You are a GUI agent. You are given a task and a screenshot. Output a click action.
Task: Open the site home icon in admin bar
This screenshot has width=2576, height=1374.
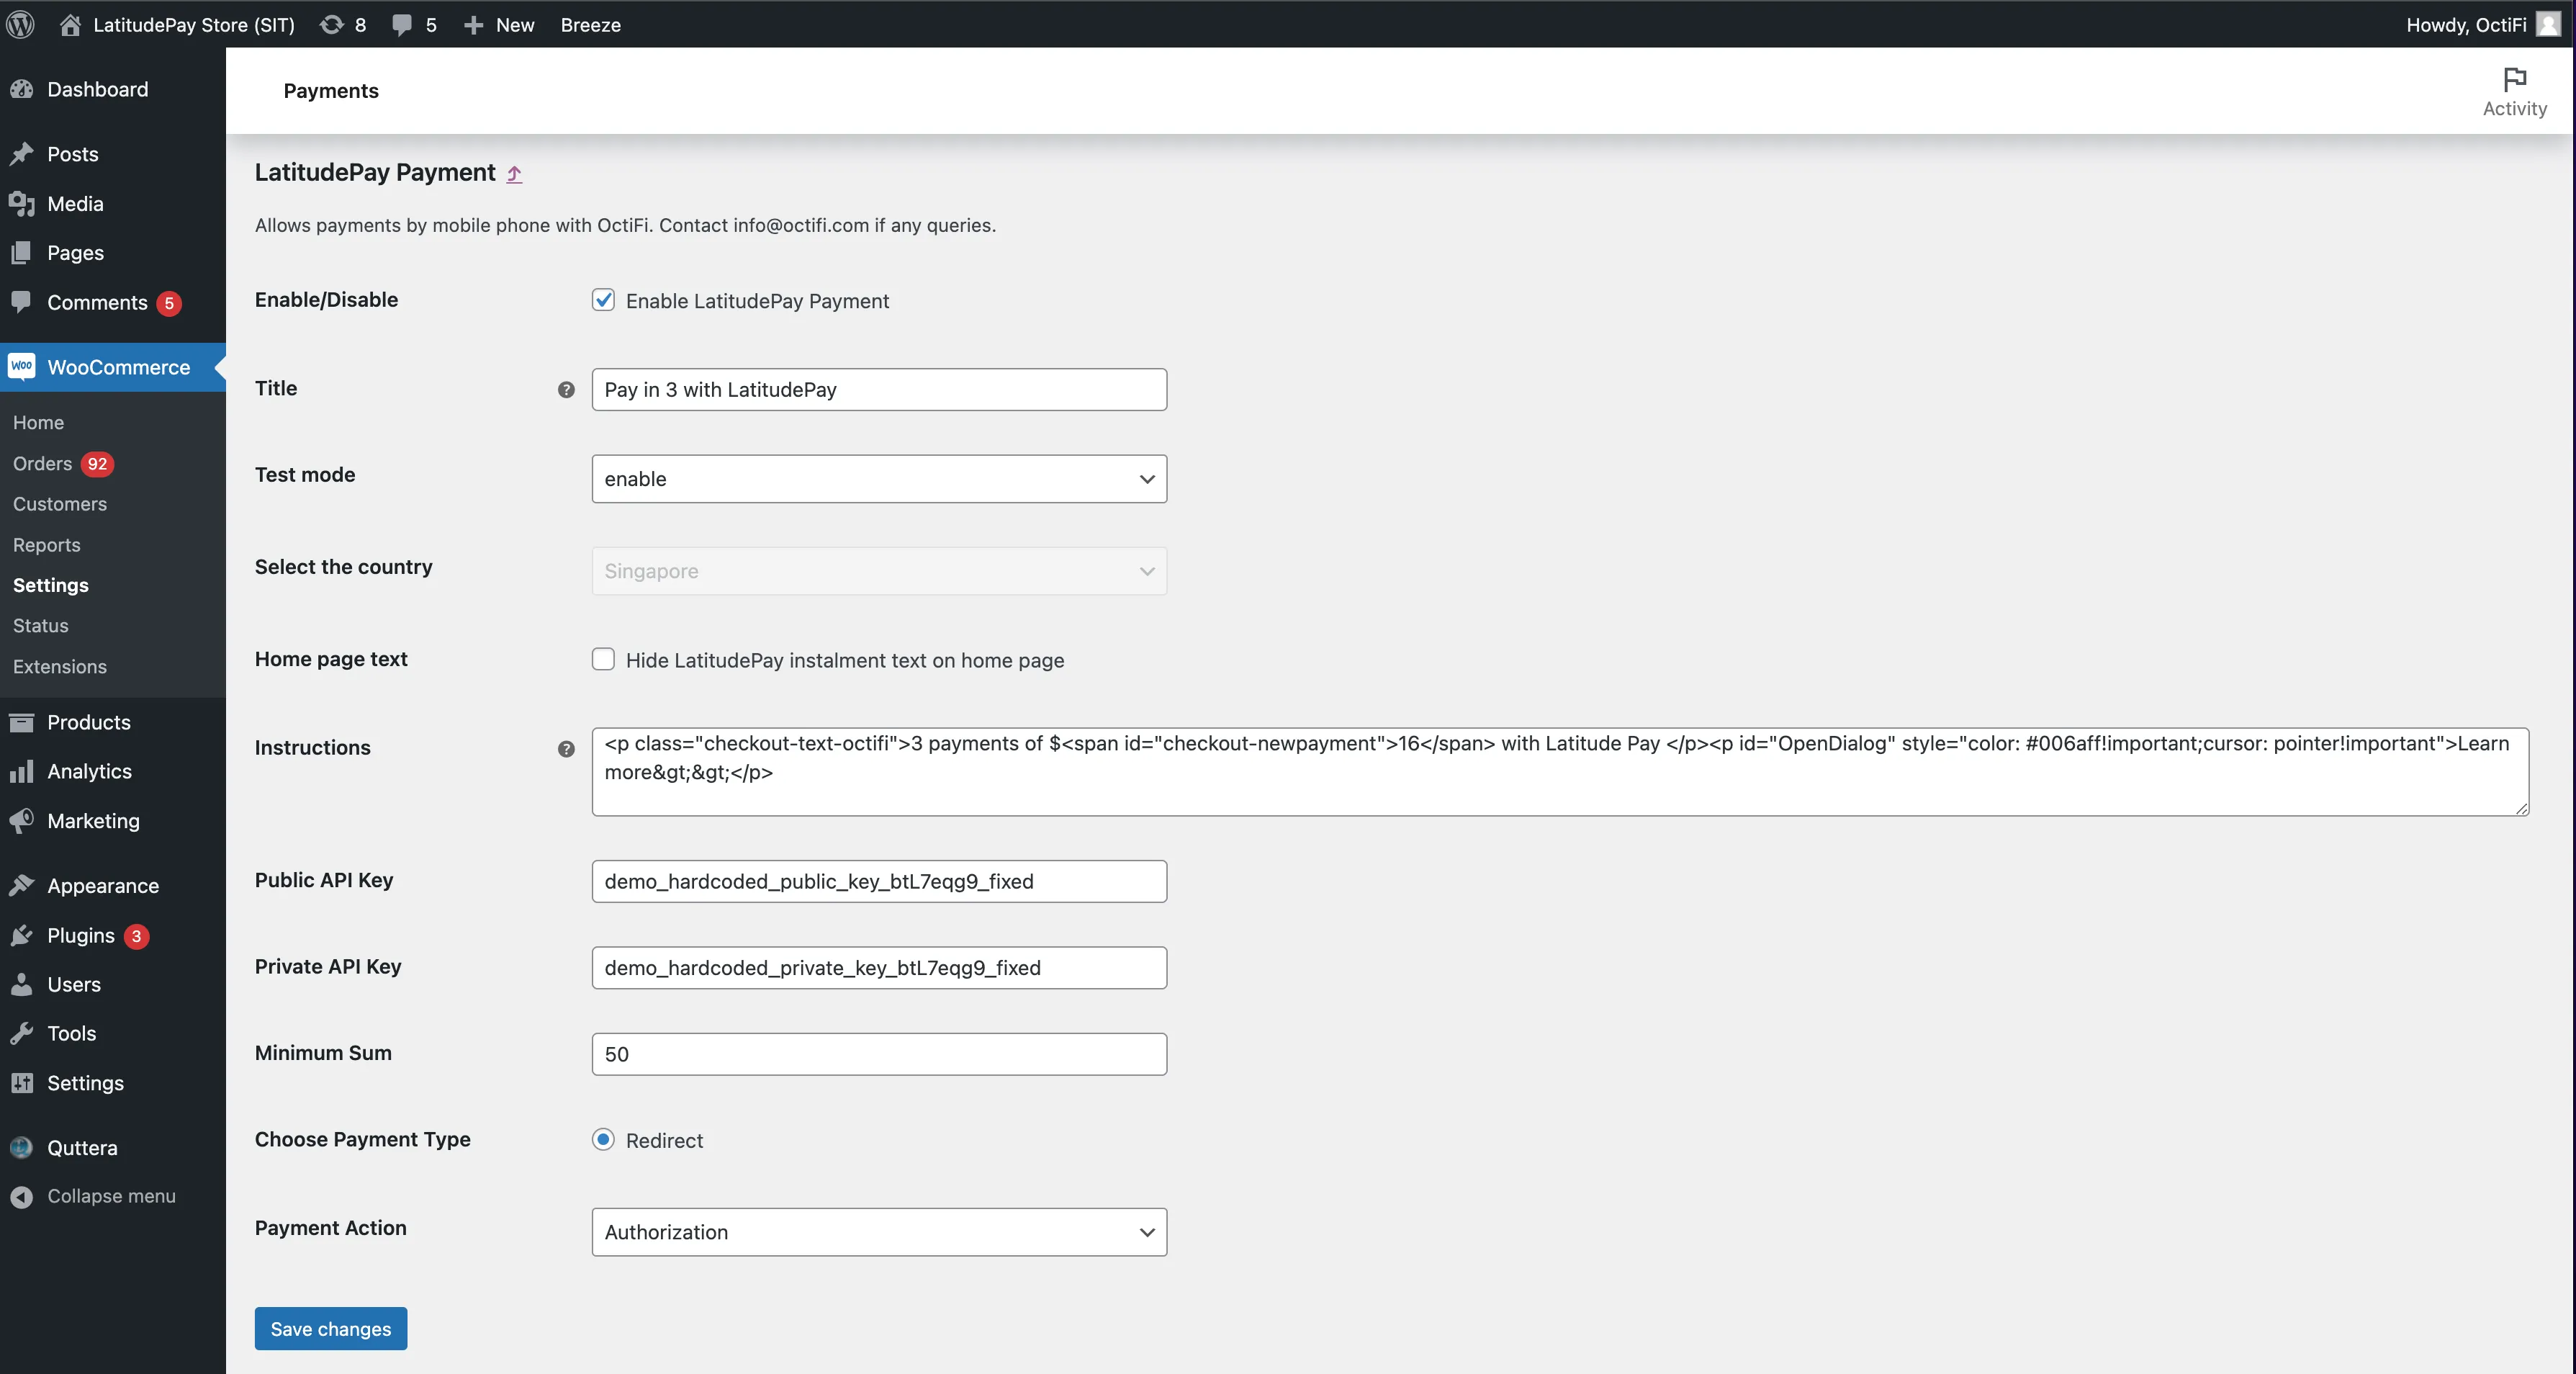tap(70, 24)
